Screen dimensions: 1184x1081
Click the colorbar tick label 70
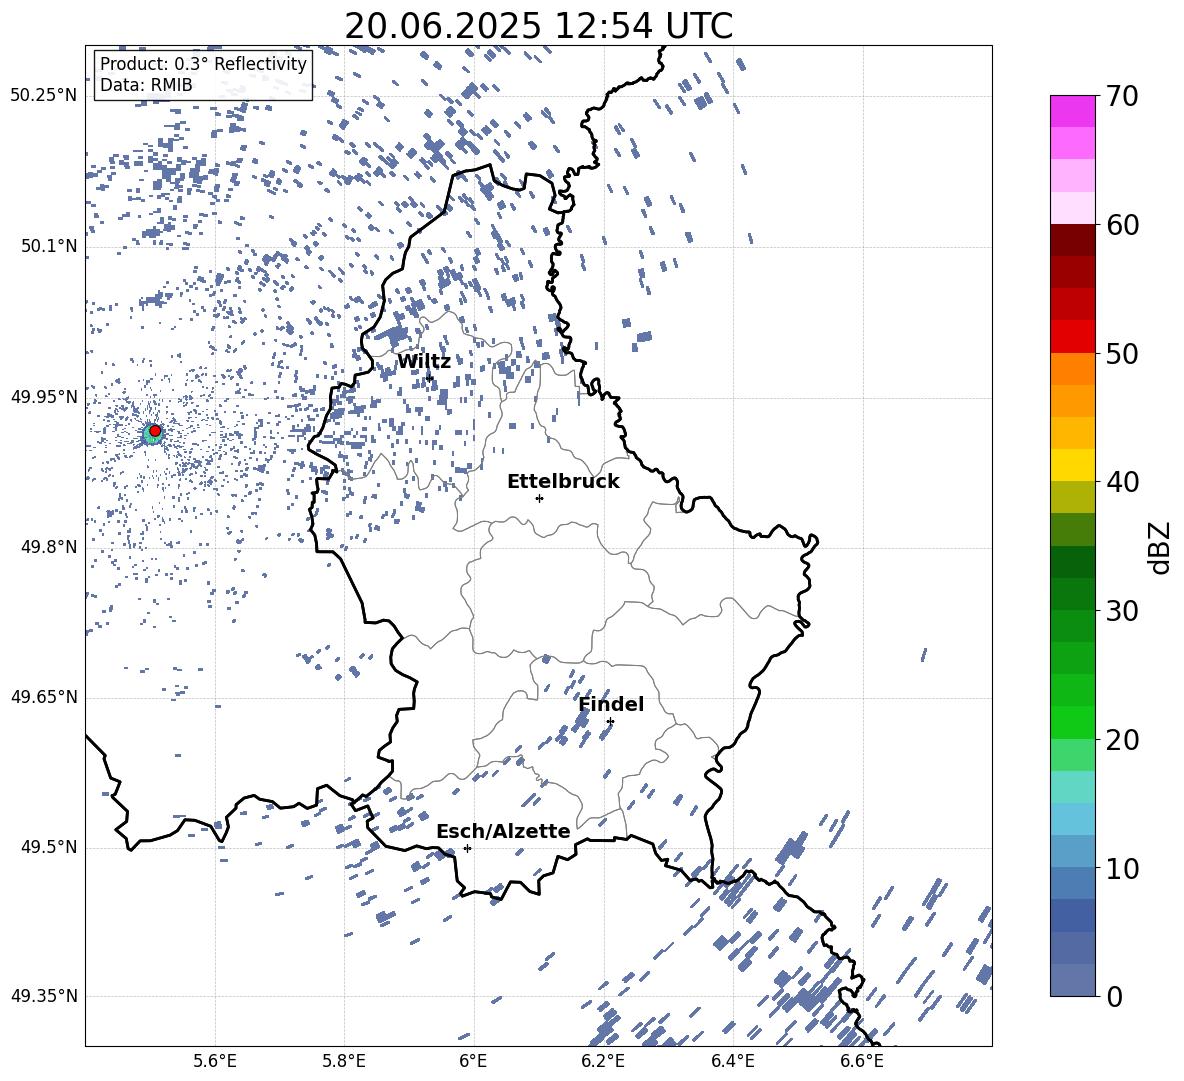click(1122, 96)
